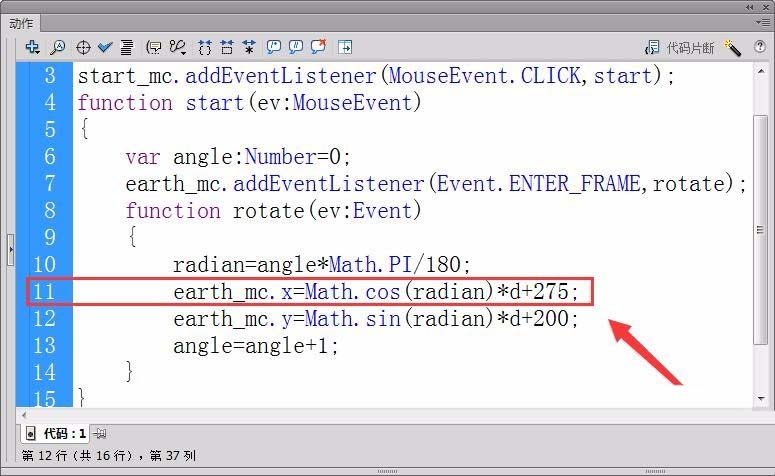Screen dimensions: 775x476
Task: Apply line comment icon
Action: click(296, 47)
